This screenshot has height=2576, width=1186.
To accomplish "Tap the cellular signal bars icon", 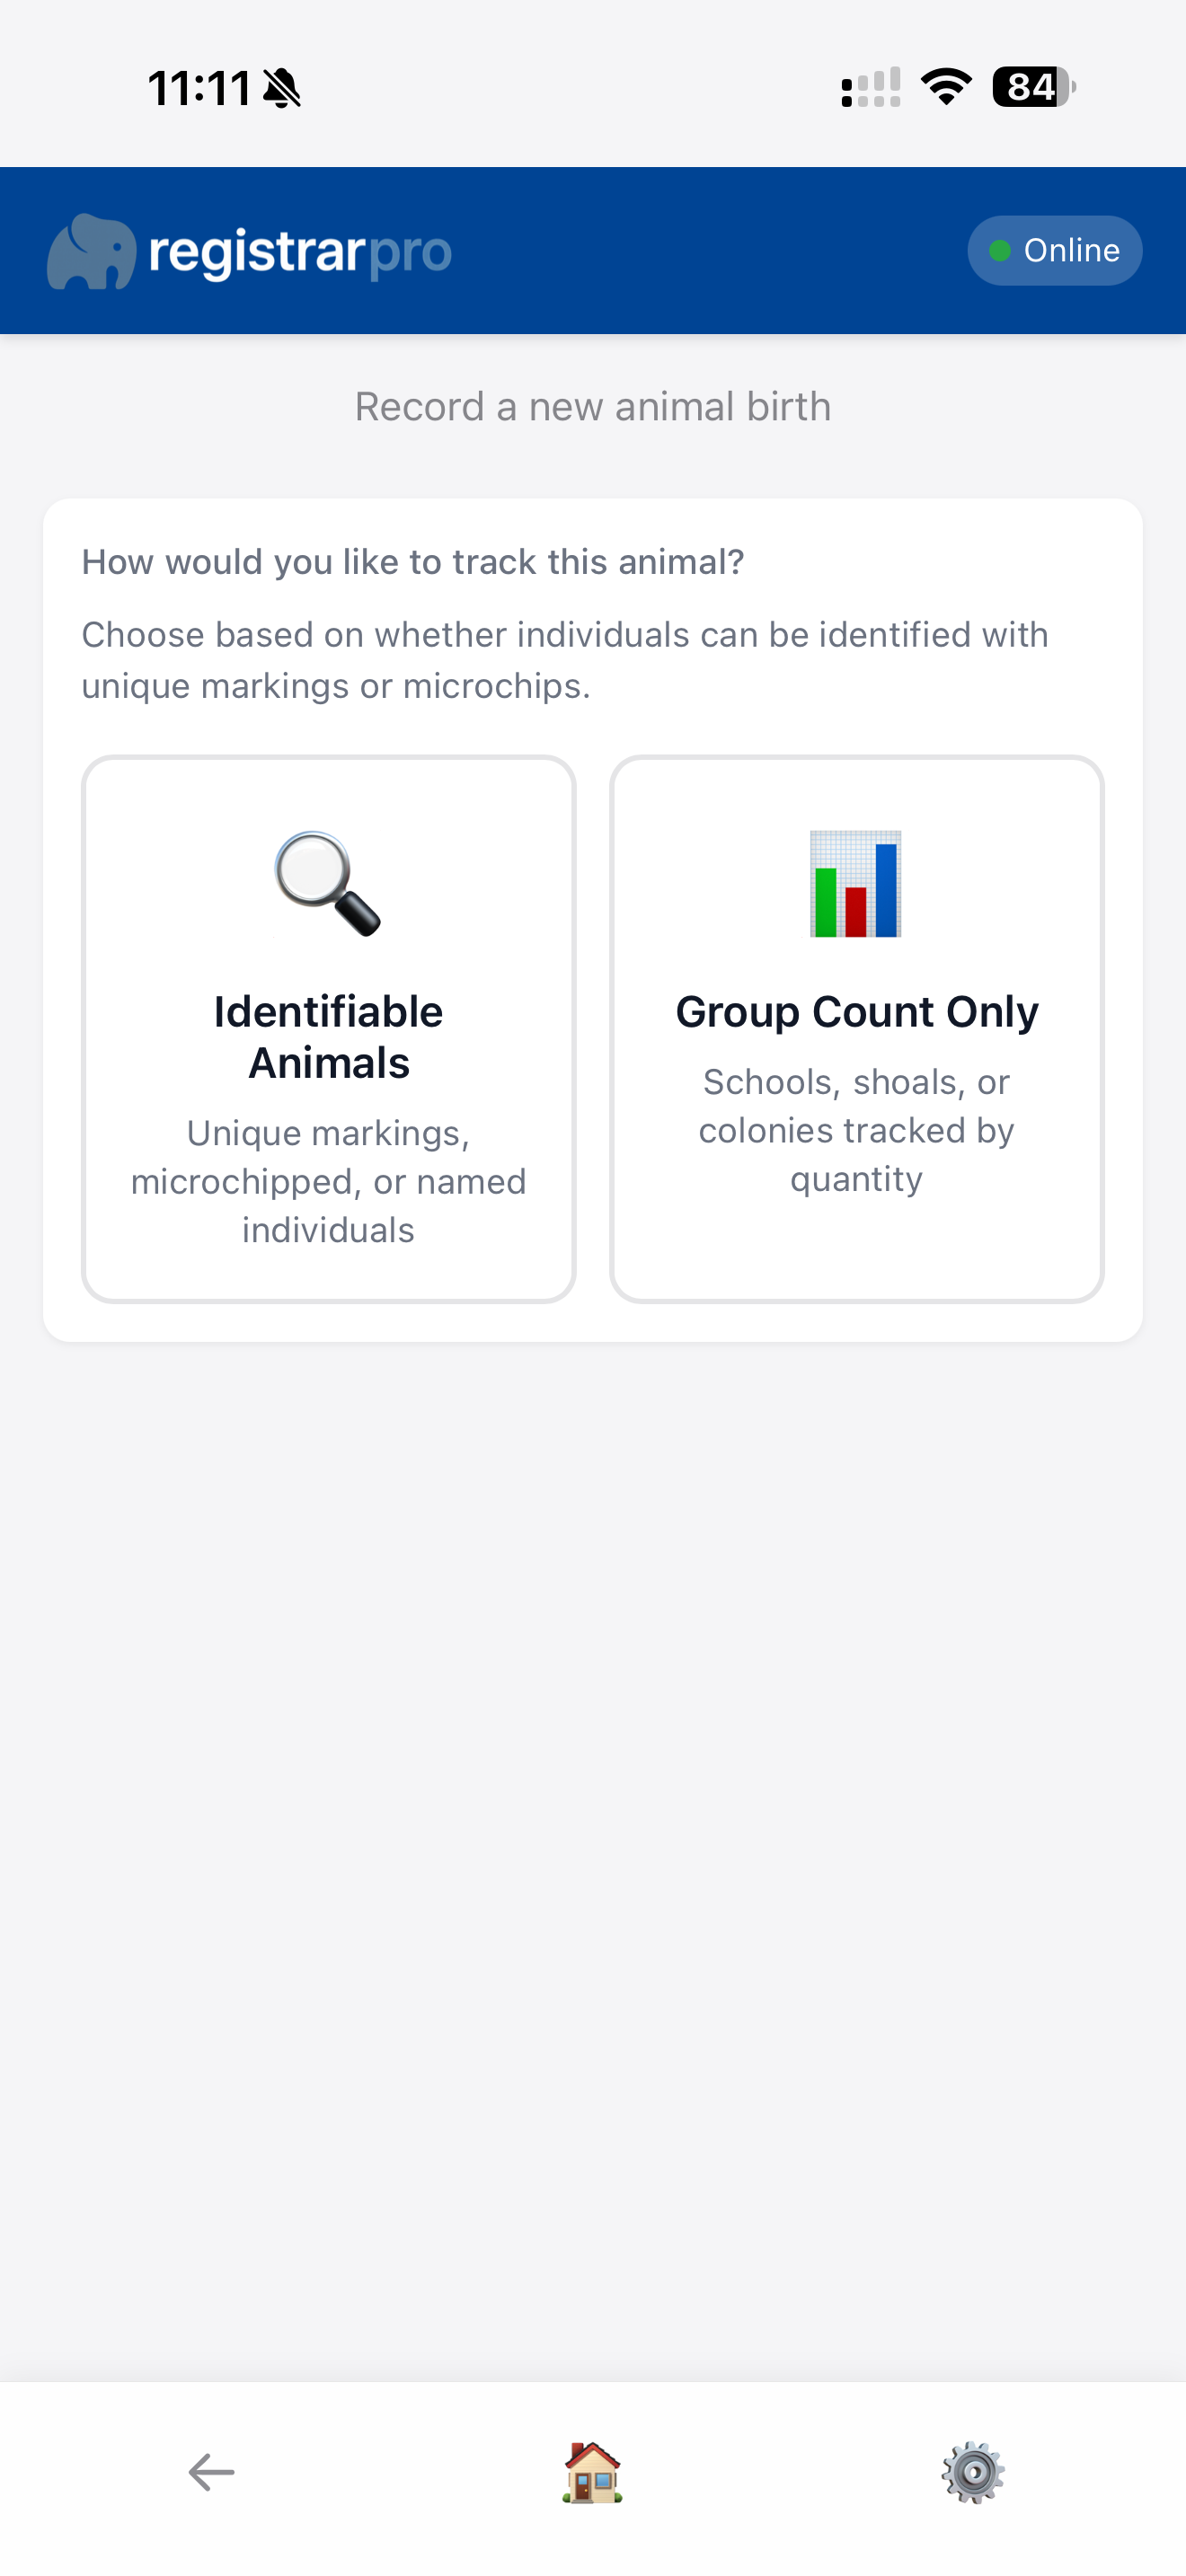I will (x=871, y=88).
